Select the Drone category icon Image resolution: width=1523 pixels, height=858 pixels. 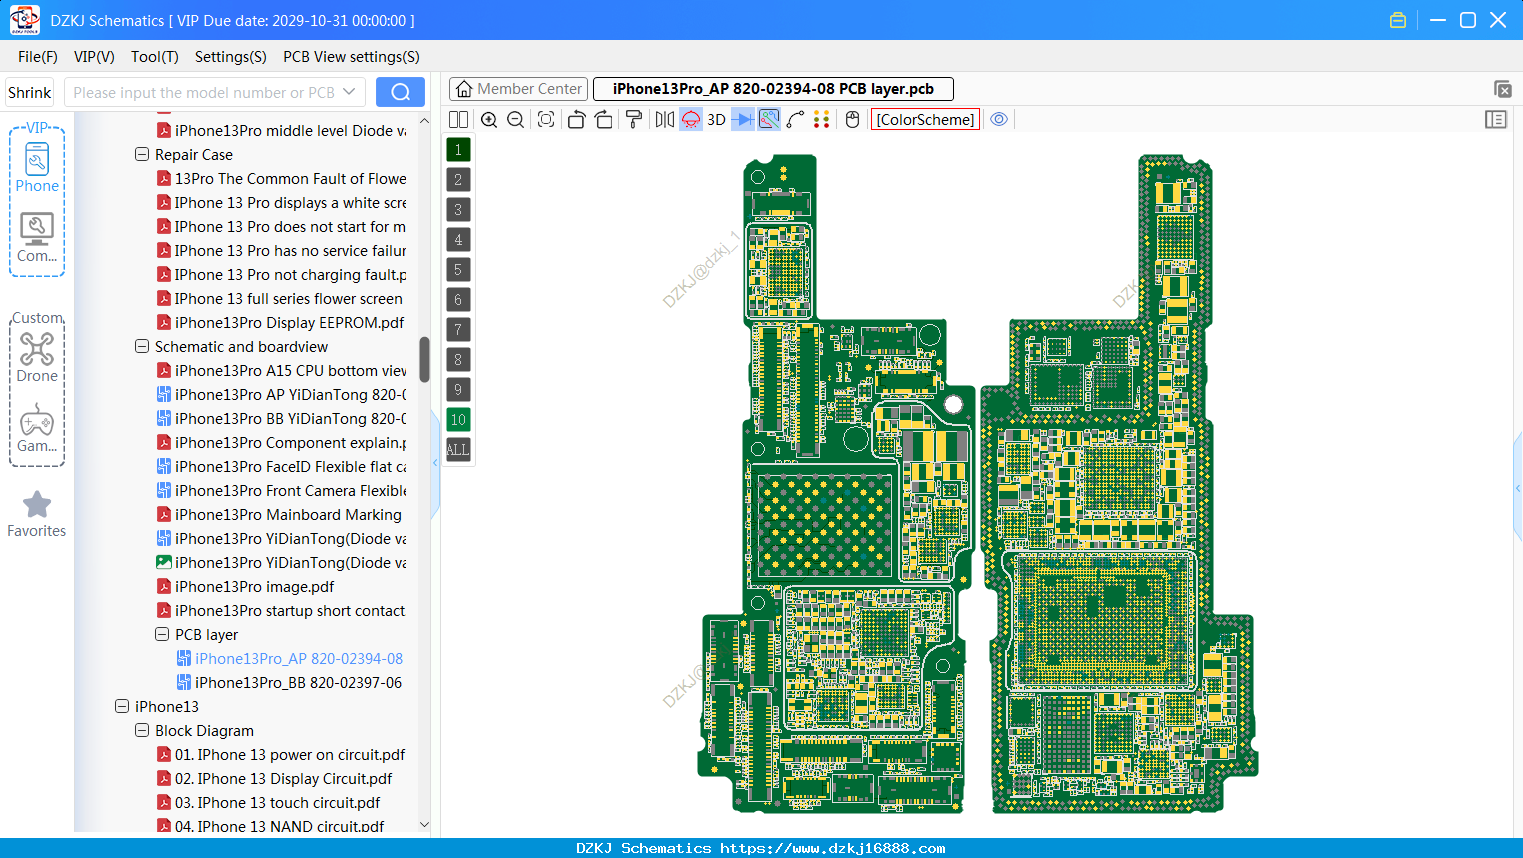[x=37, y=357]
